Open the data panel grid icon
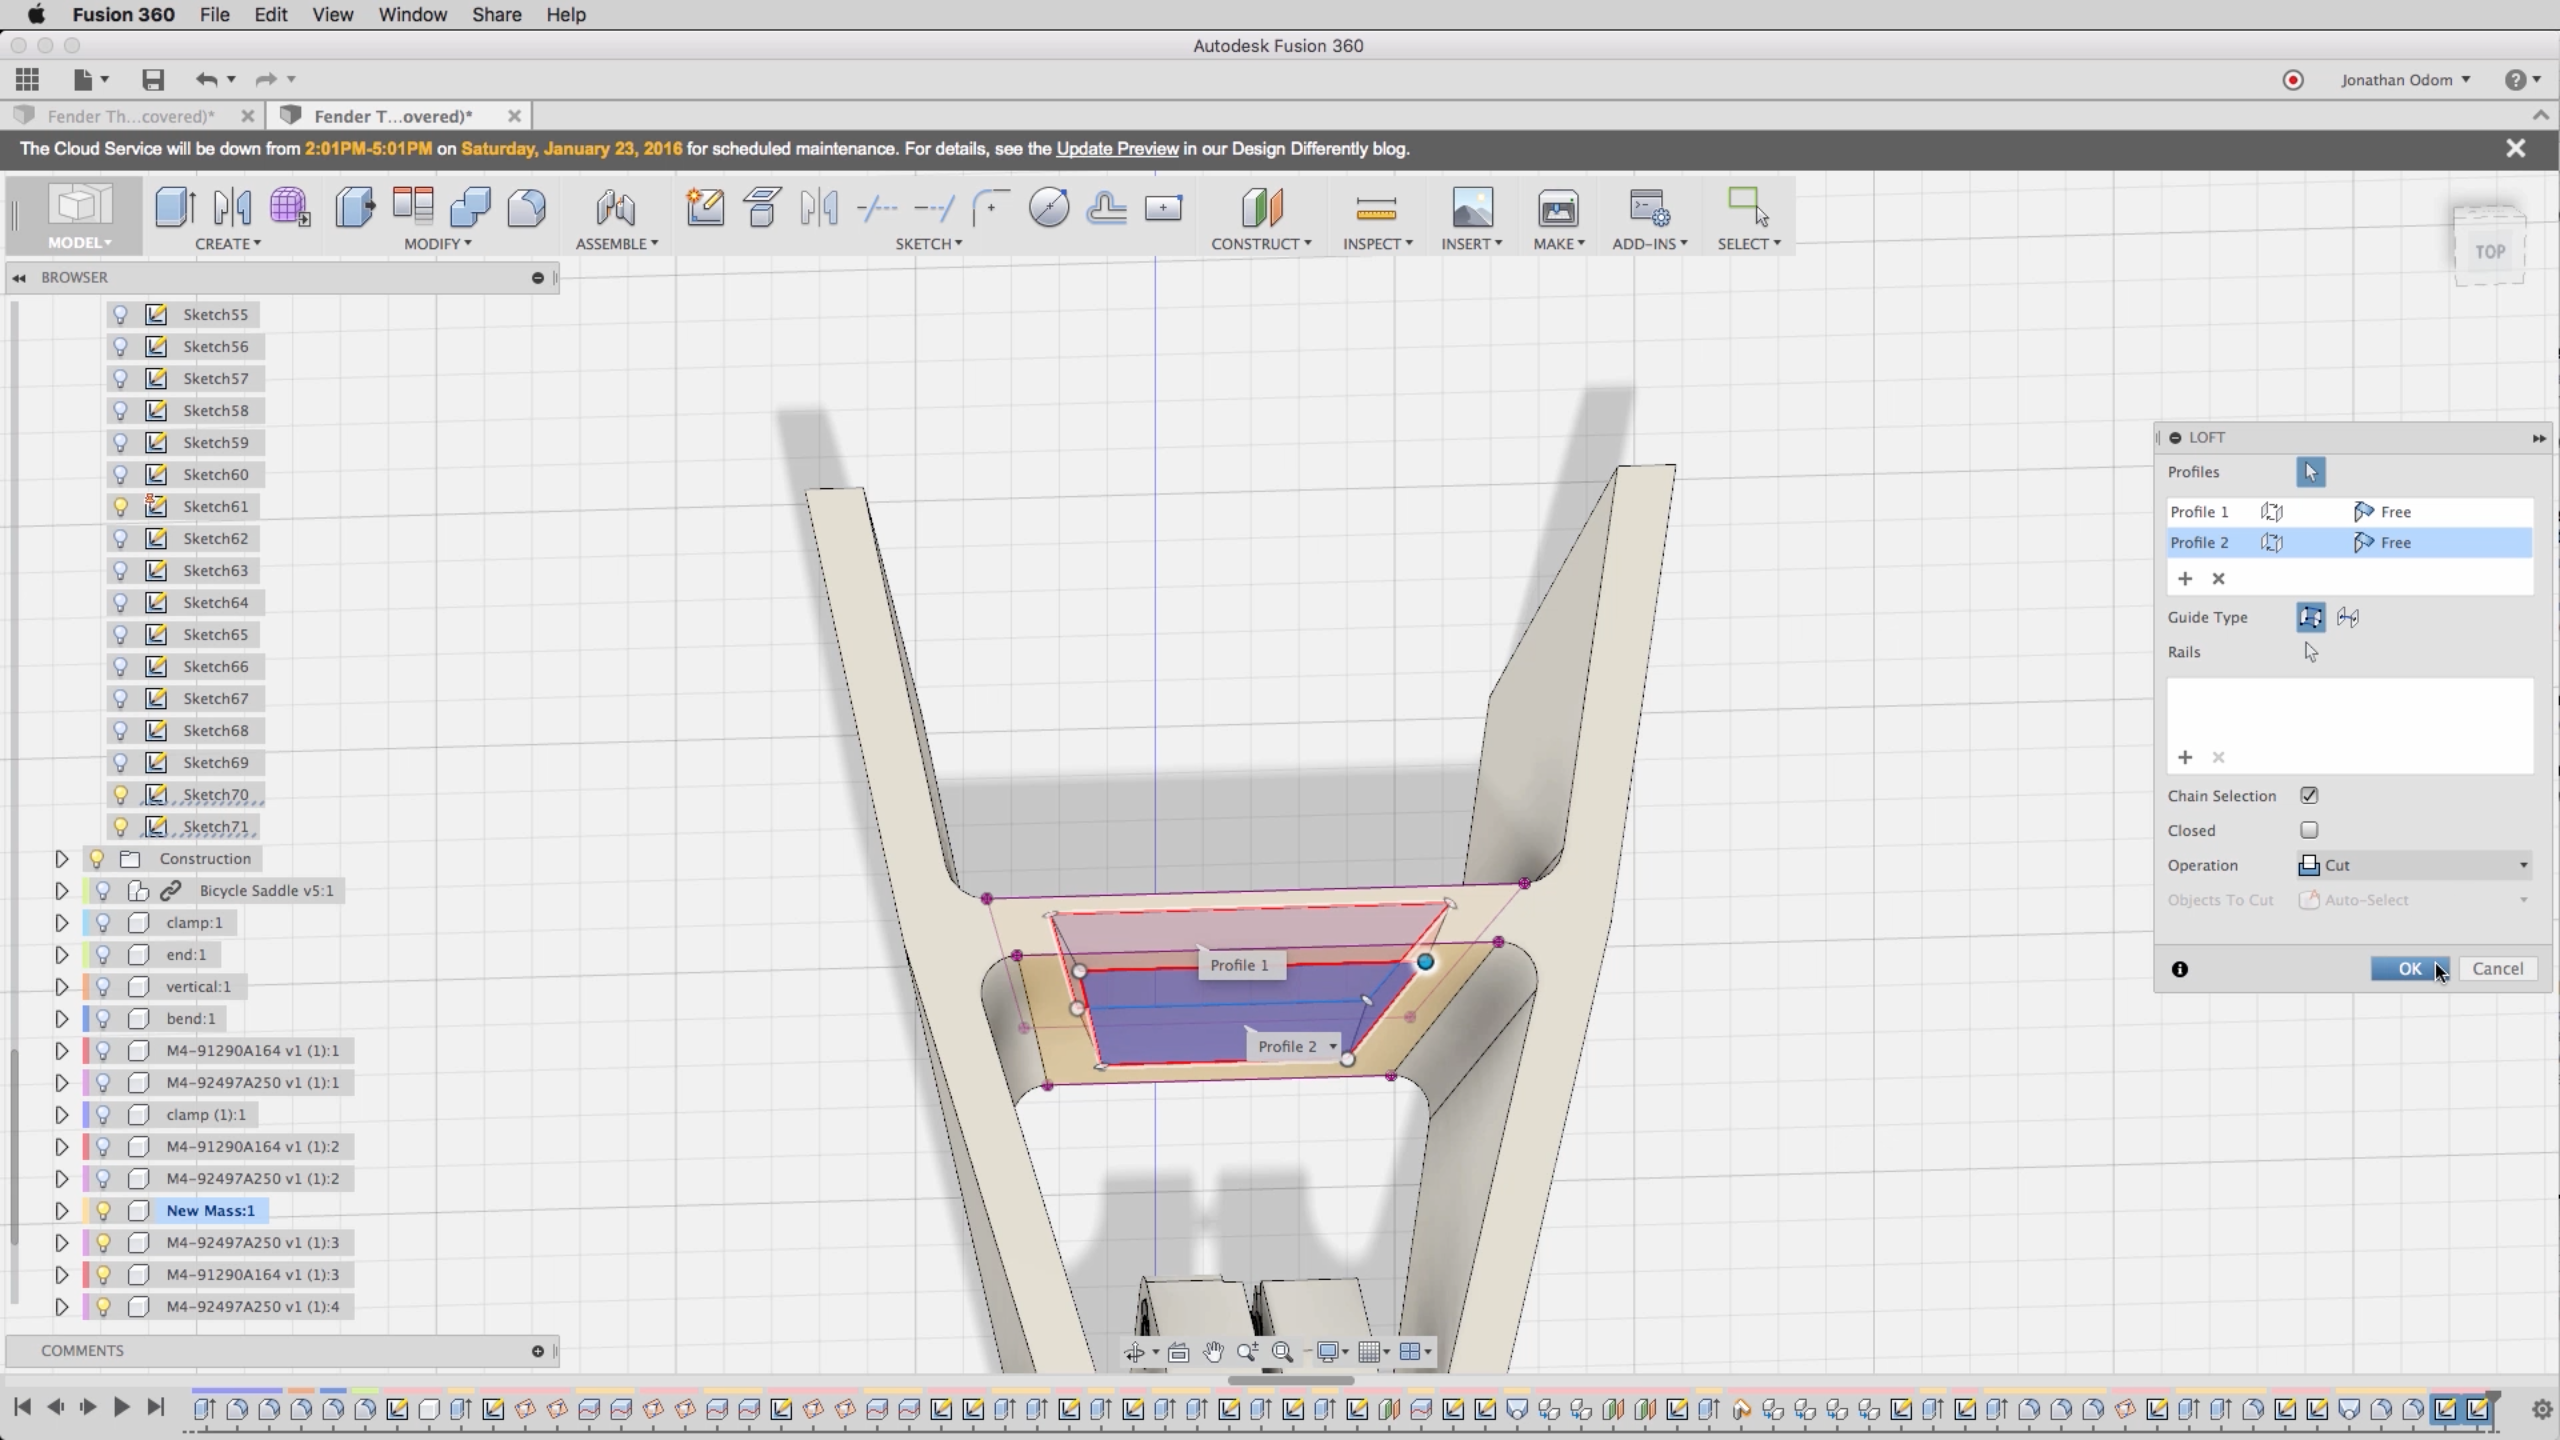 [27, 79]
